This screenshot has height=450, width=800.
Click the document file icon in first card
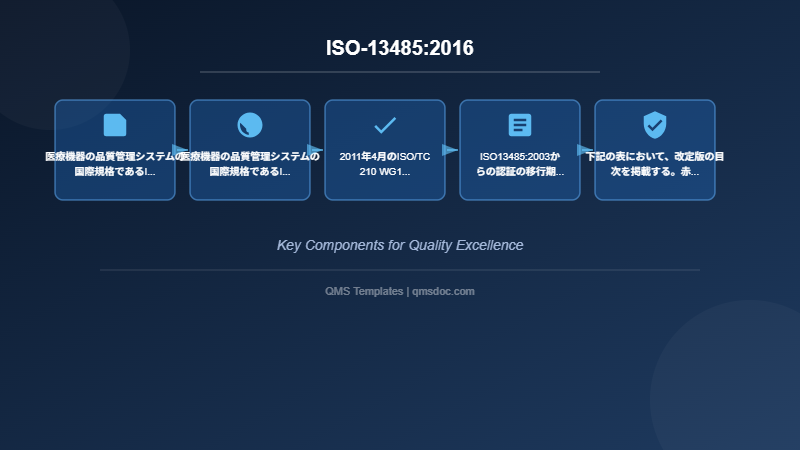click(115, 125)
